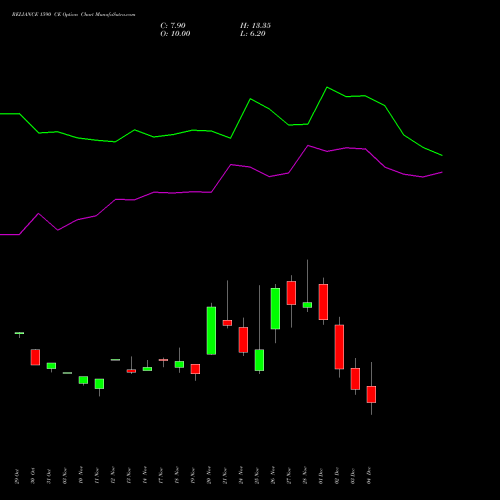Viewport: 500px width, 500px height.
Task: Select the green candle on 26 Nov
Action: [x=275, y=308]
